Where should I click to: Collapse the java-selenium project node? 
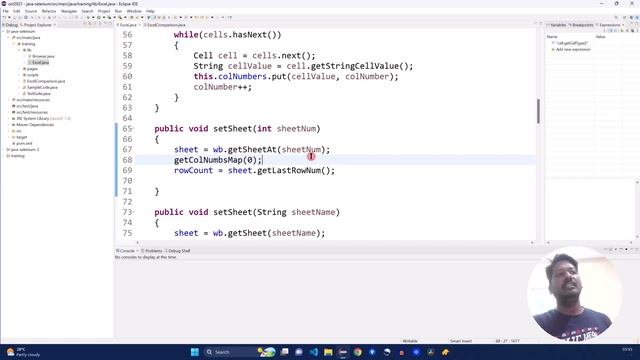(3, 31)
